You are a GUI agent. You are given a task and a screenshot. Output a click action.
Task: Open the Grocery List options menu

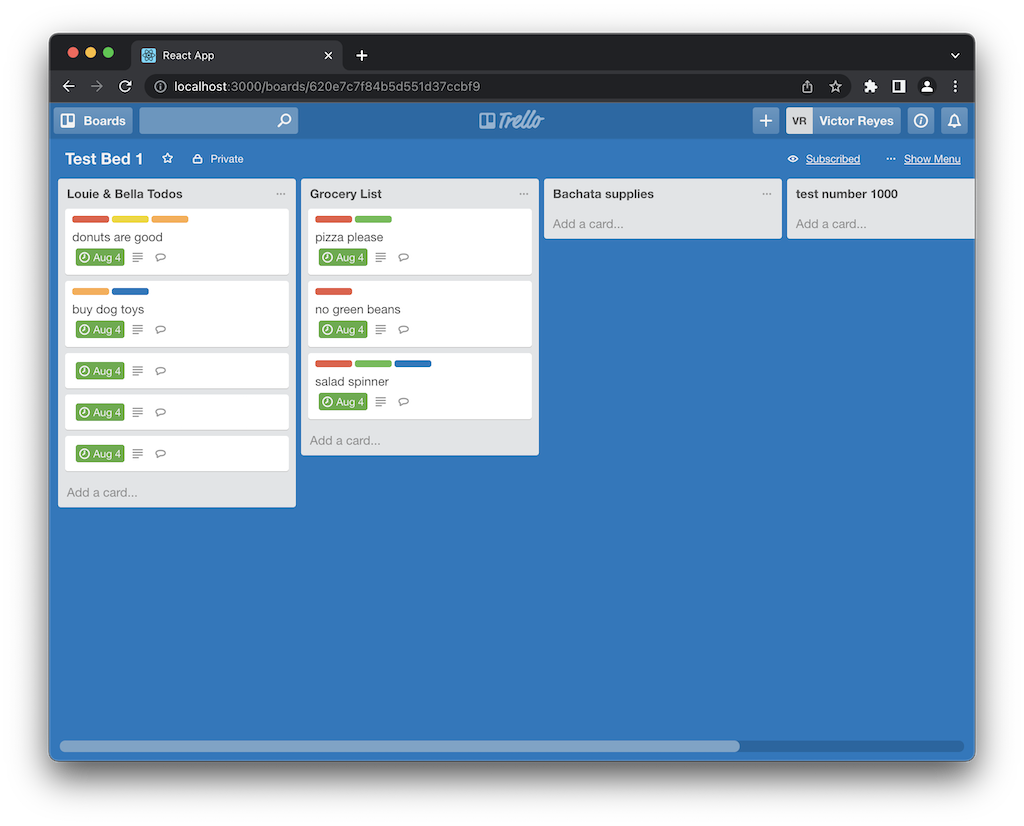(x=524, y=194)
